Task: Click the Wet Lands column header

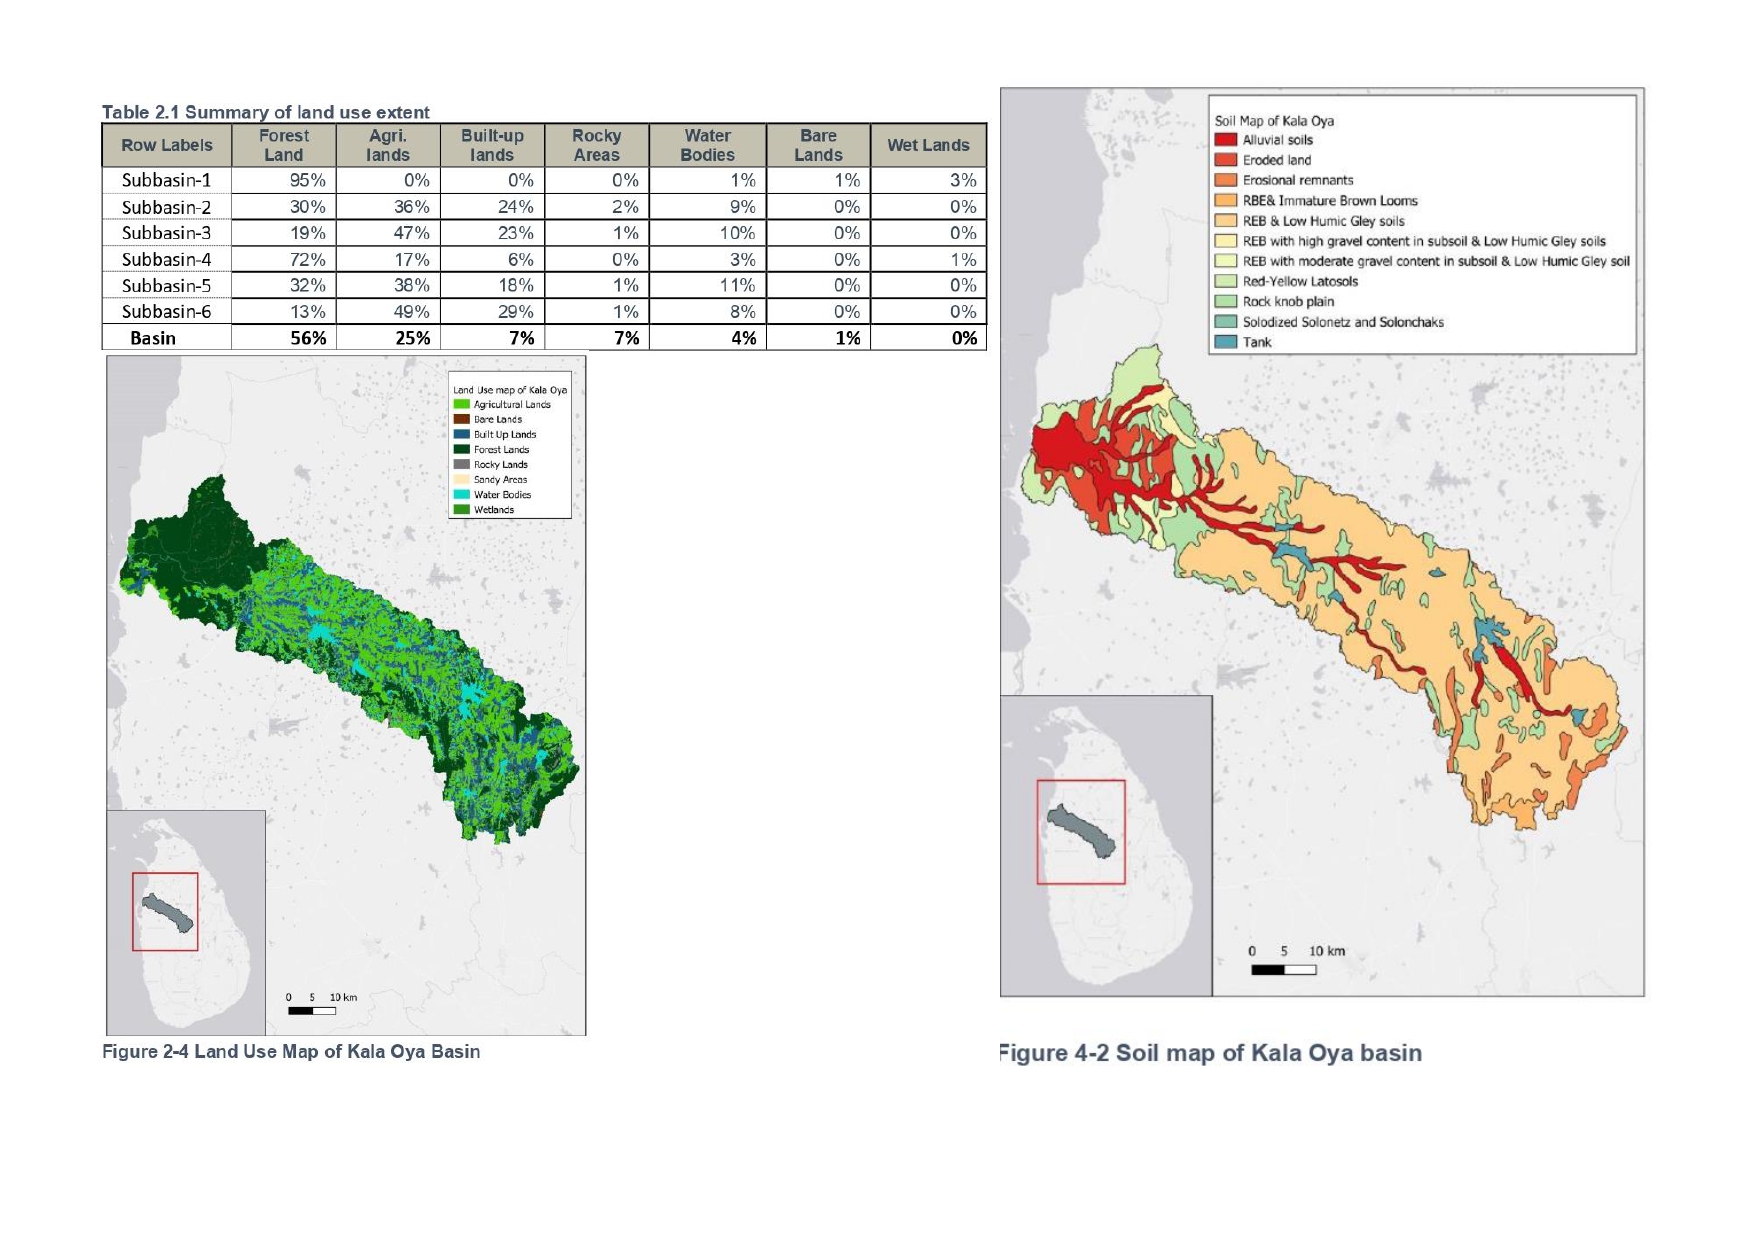Action: pyautogui.click(x=928, y=145)
